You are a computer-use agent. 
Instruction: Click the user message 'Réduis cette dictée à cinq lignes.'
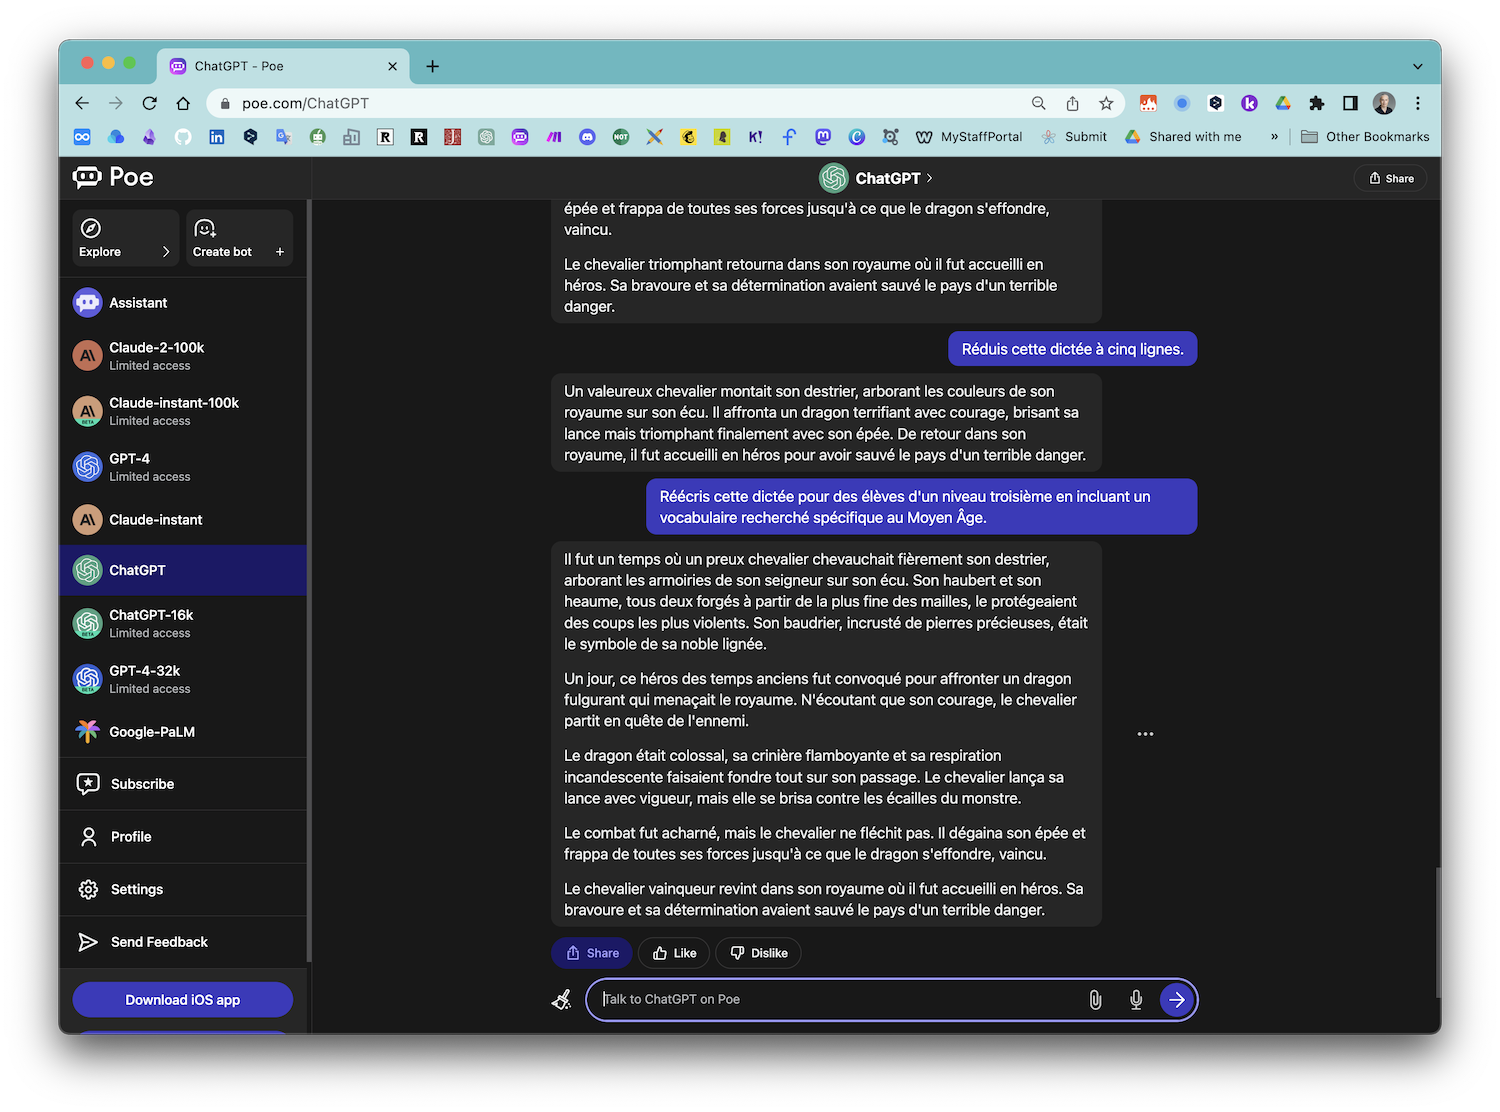pyautogui.click(x=1072, y=349)
